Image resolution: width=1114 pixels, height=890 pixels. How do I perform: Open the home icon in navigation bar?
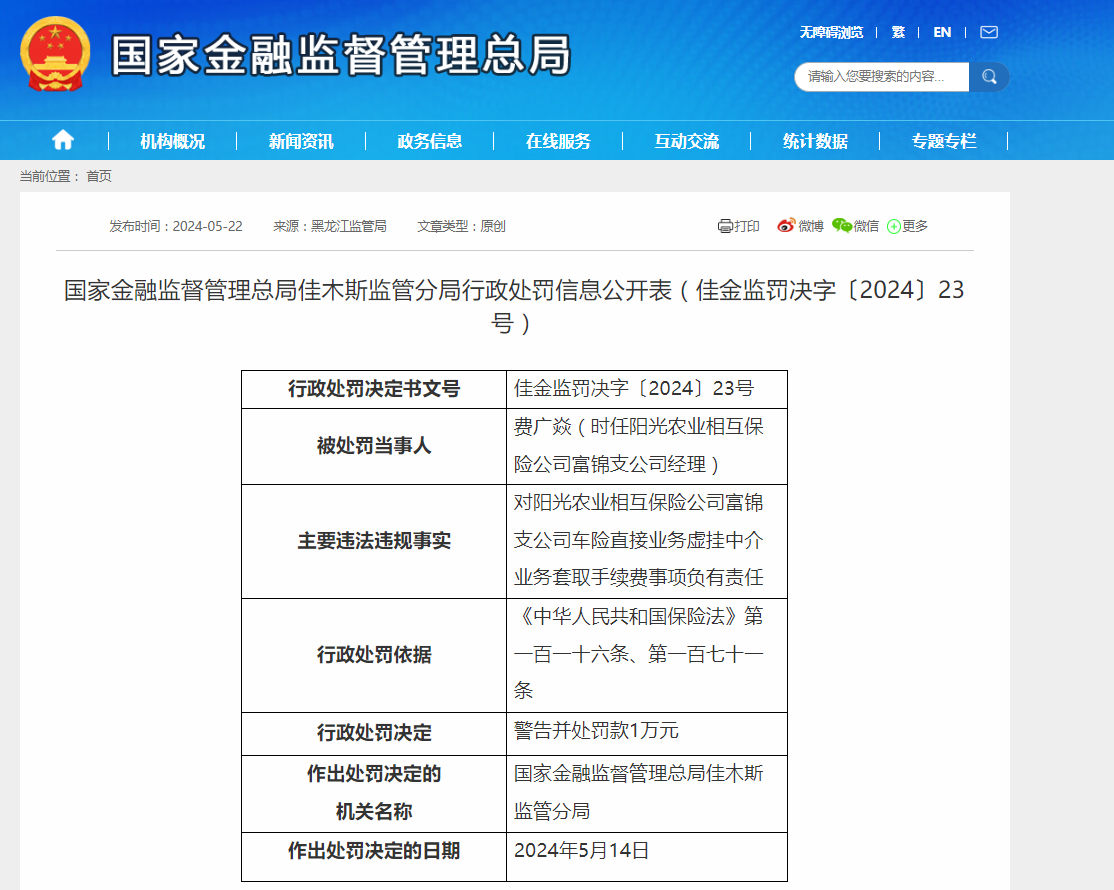(x=63, y=140)
